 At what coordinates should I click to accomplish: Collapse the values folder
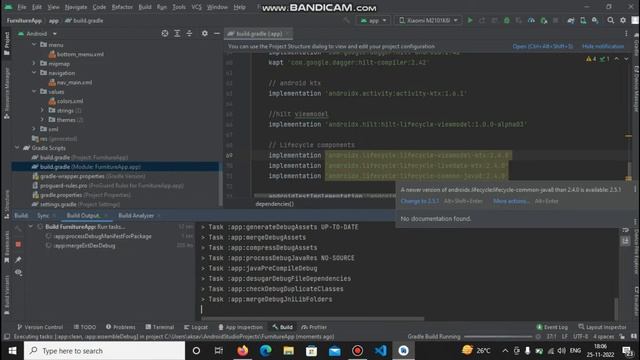34,91
